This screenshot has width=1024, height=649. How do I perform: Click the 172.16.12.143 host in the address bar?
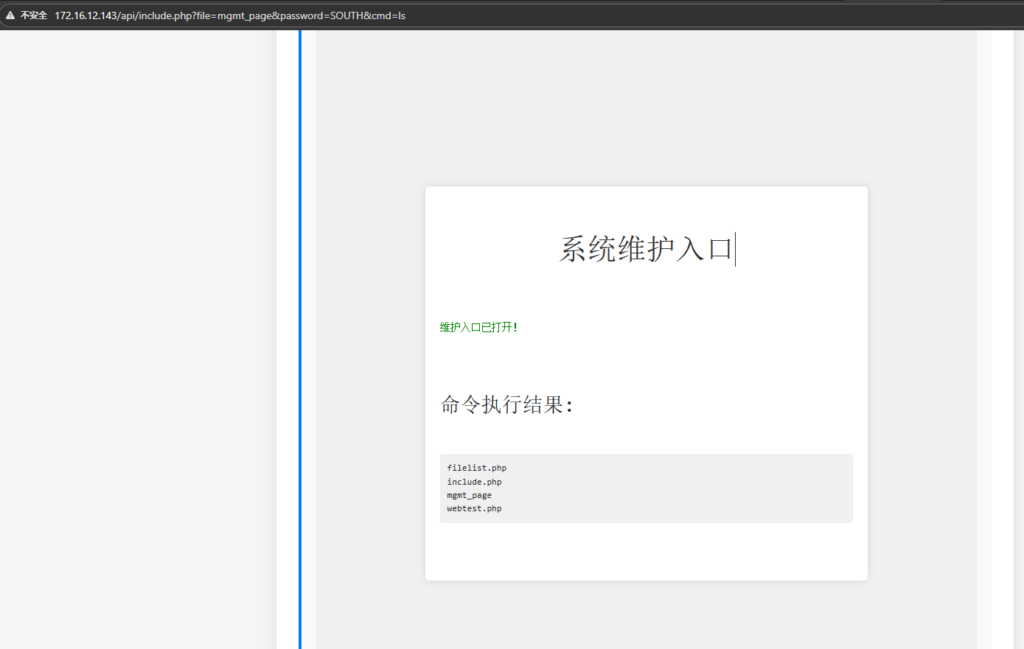click(x=86, y=16)
